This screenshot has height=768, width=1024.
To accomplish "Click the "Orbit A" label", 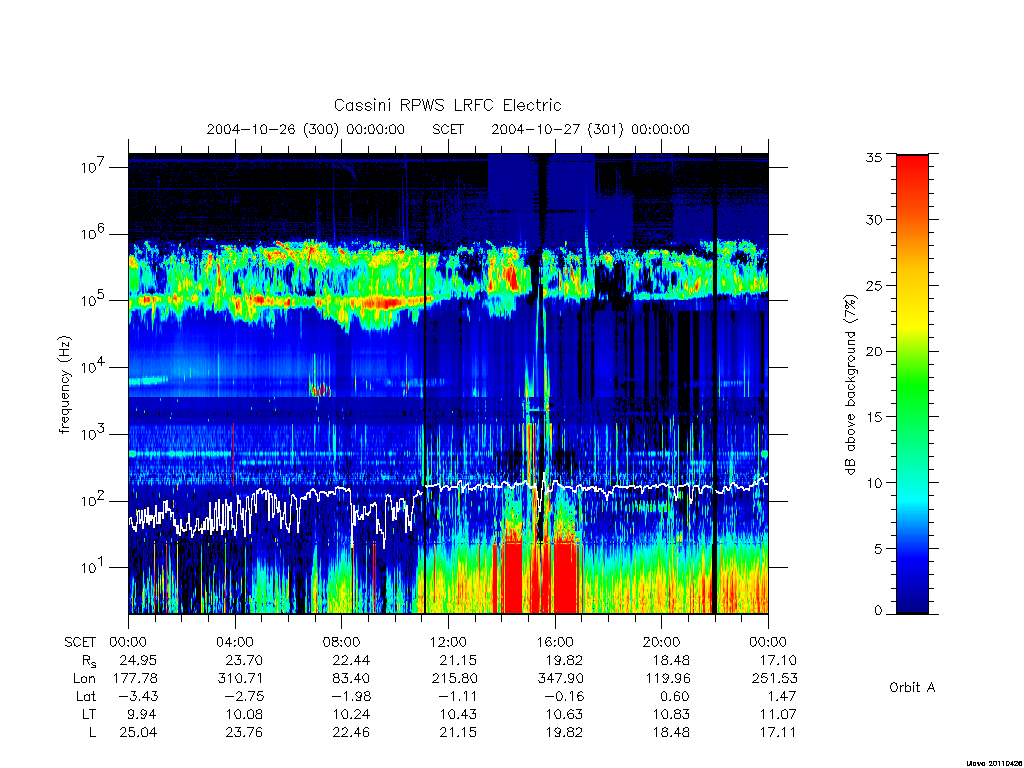I will [912, 688].
